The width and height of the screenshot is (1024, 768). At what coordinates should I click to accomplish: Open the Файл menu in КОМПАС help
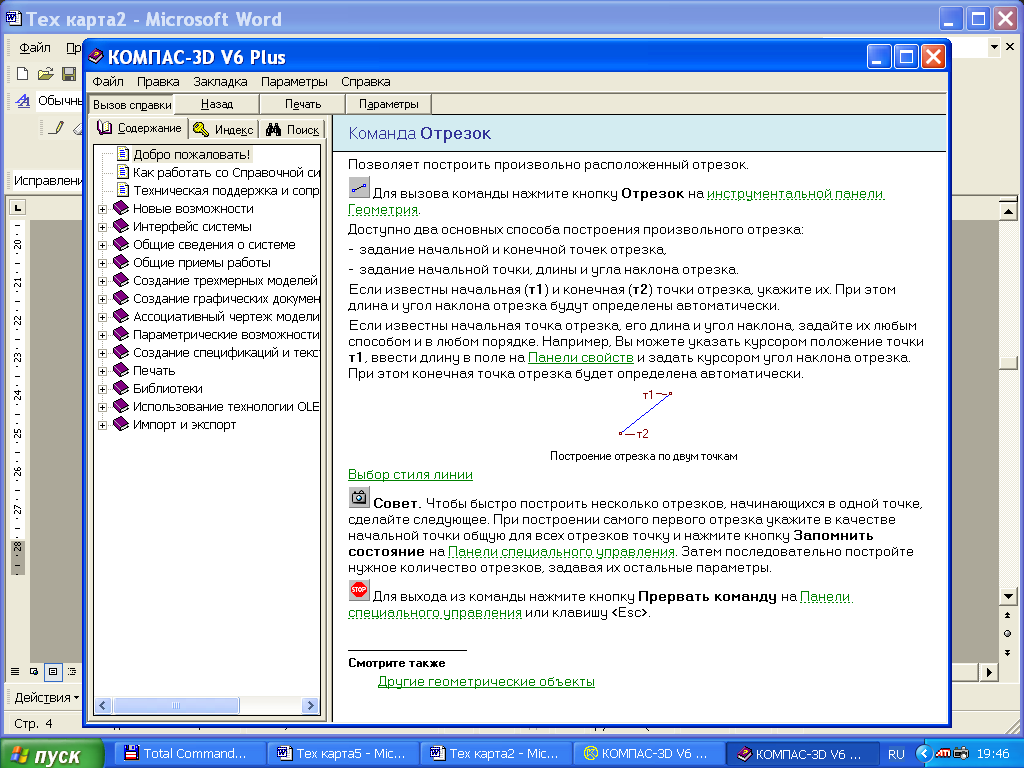pos(108,82)
